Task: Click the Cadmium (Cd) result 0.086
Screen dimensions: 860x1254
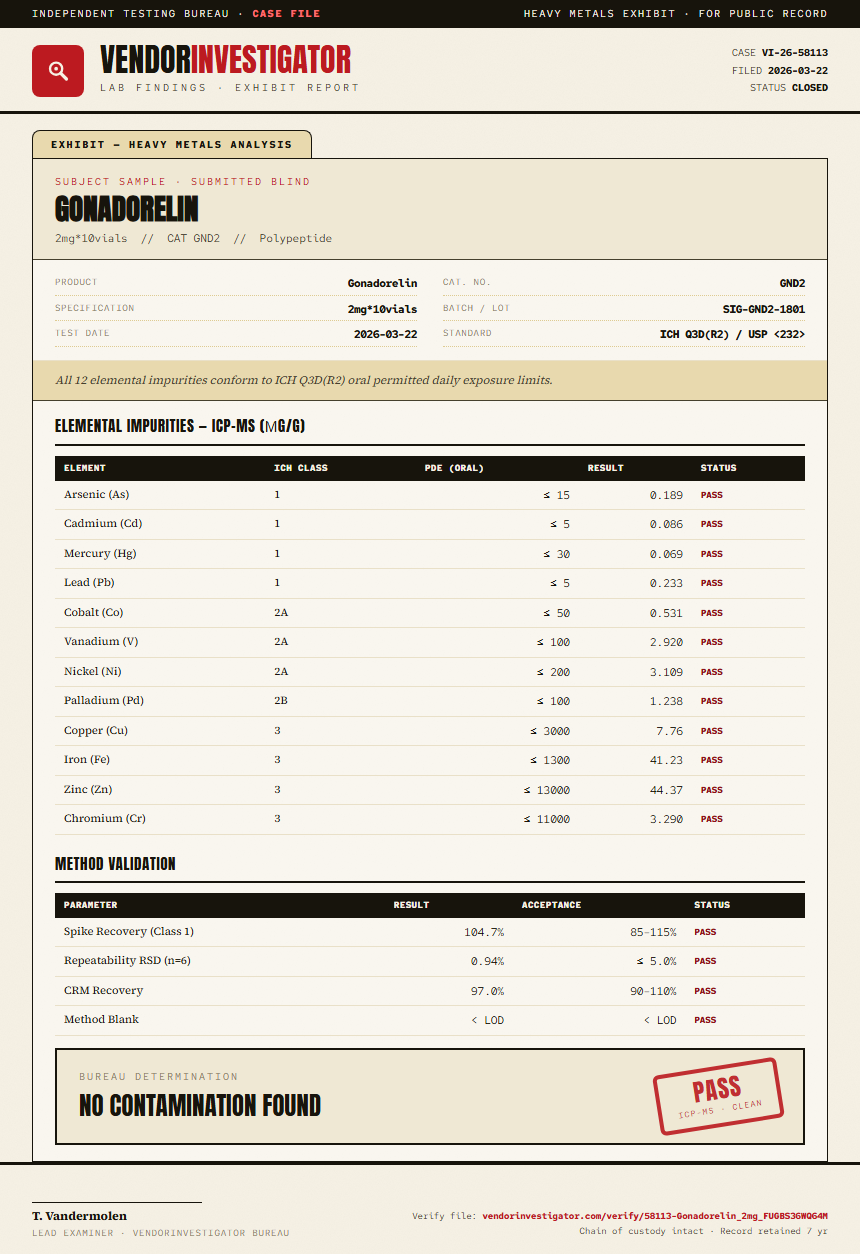Action: tap(666, 524)
